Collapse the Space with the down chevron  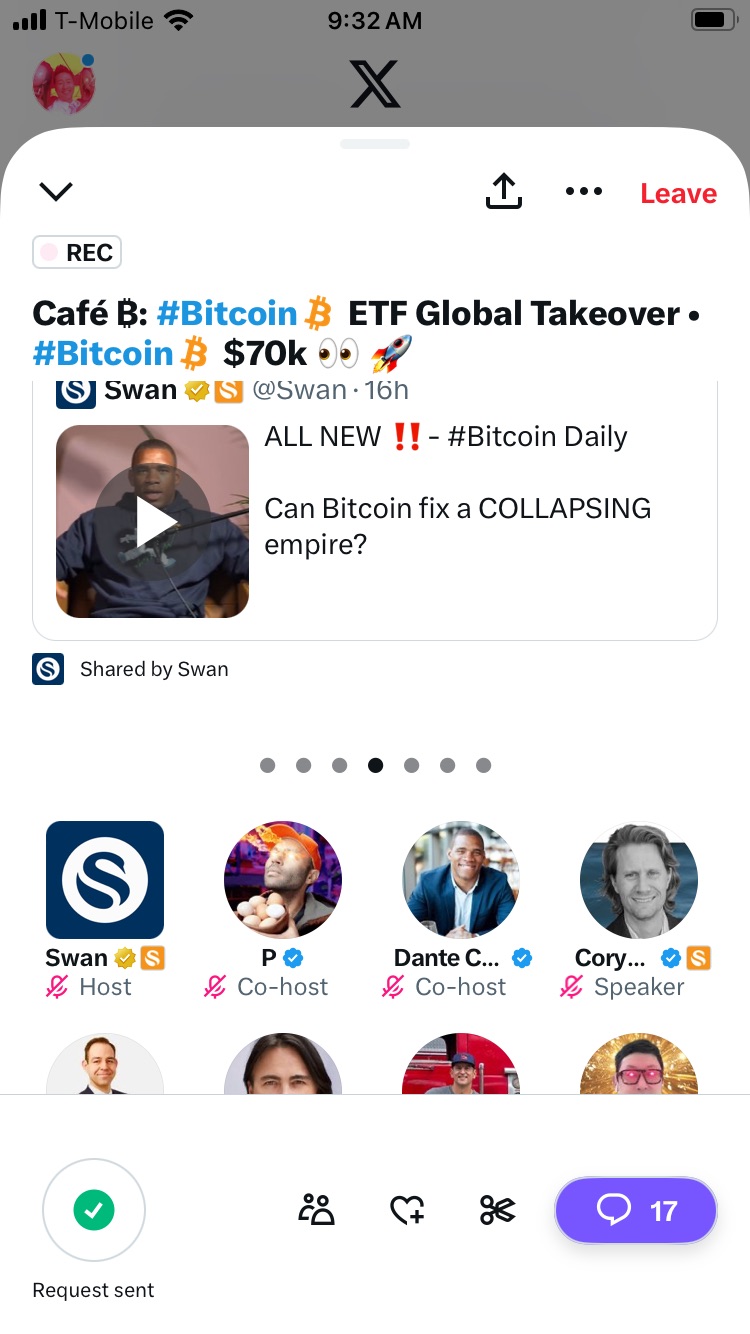pos(56,190)
